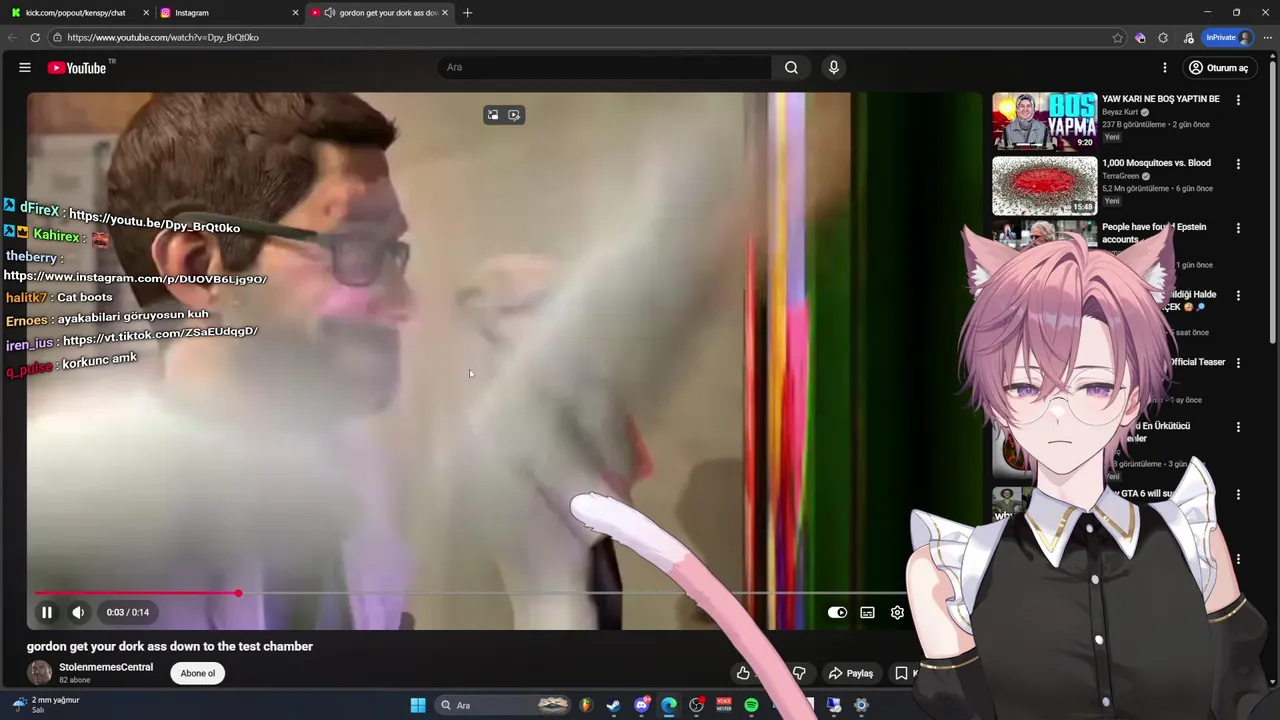Screen dimensions: 1280x720
Task: Open the YouTube hamburger guide menu
Action: point(24,67)
